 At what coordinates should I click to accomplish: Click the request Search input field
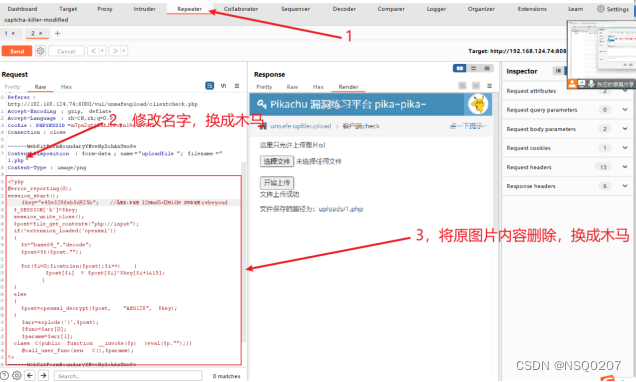click(128, 376)
